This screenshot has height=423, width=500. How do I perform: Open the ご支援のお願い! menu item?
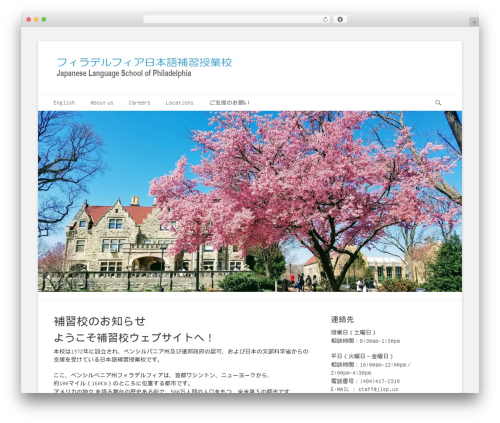point(229,103)
